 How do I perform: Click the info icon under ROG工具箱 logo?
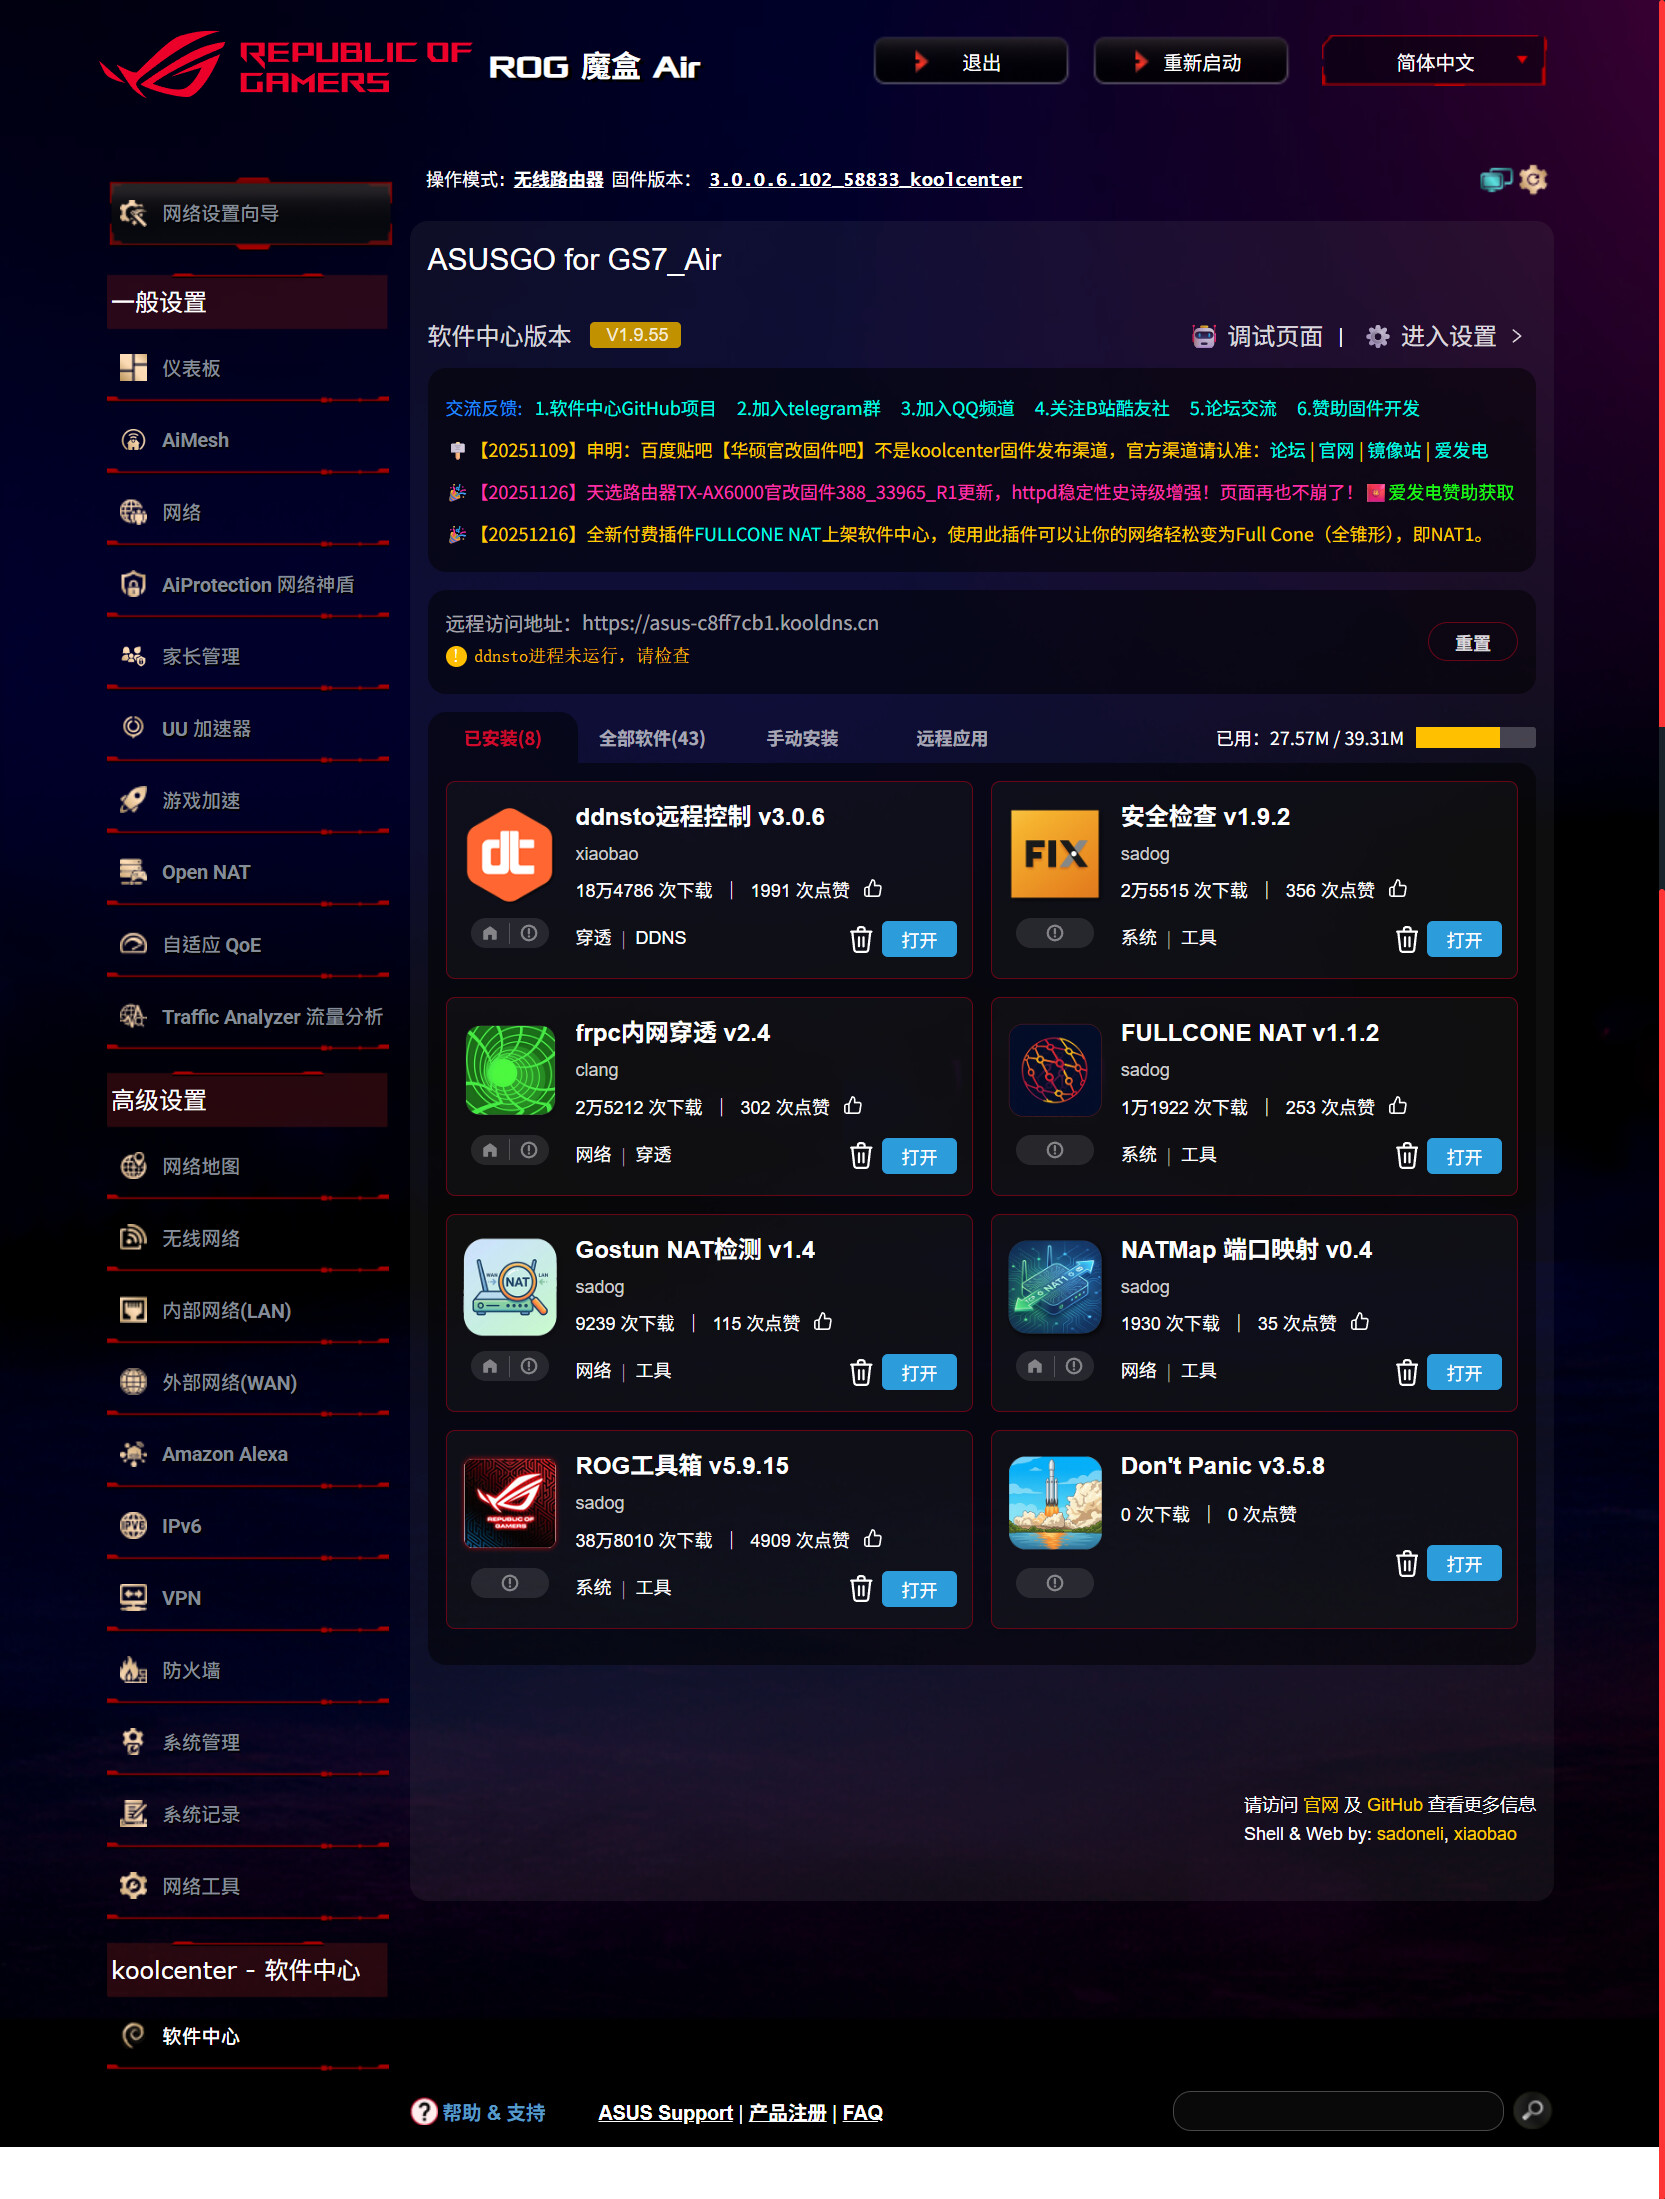[x=510, y=1583]
